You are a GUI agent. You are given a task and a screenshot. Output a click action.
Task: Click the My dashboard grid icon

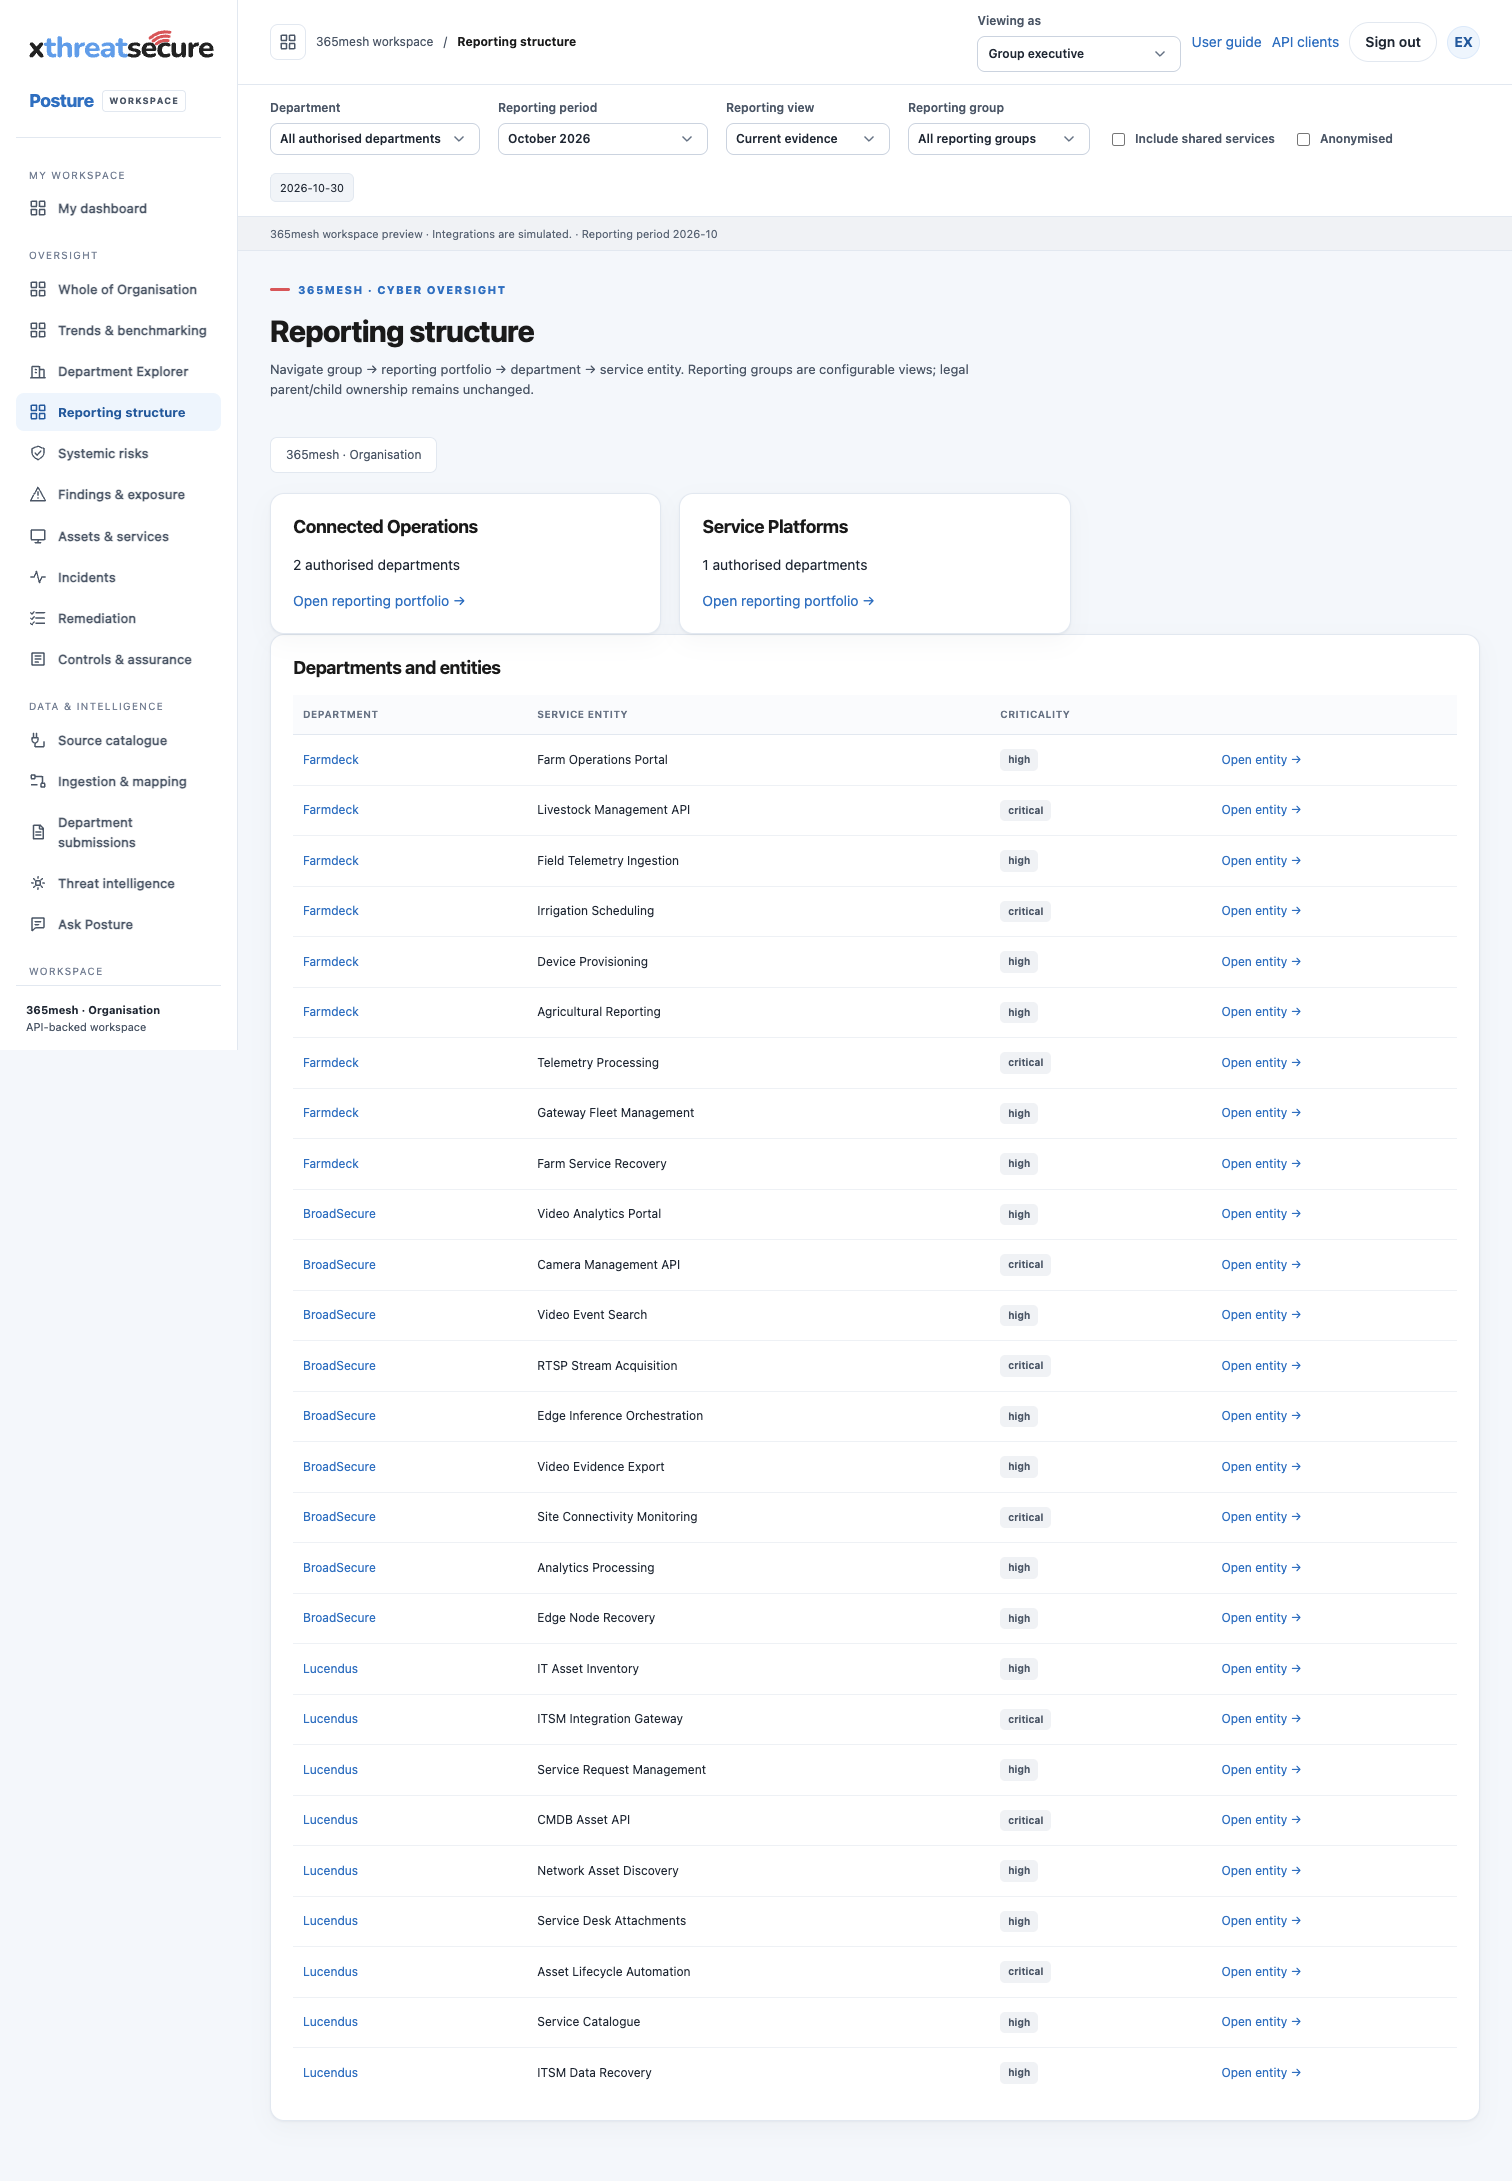[x=38, y=208]
